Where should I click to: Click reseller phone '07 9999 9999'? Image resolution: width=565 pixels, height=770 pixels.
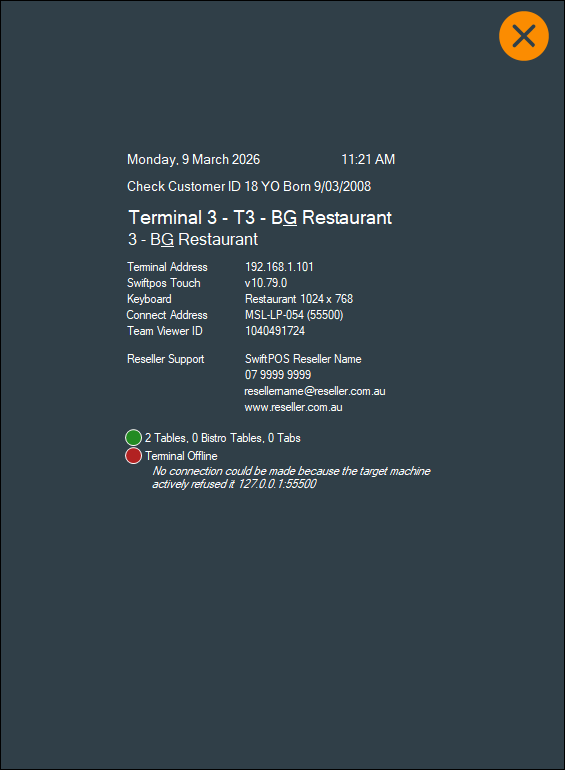pyautogui.click(x=278, y=375)
